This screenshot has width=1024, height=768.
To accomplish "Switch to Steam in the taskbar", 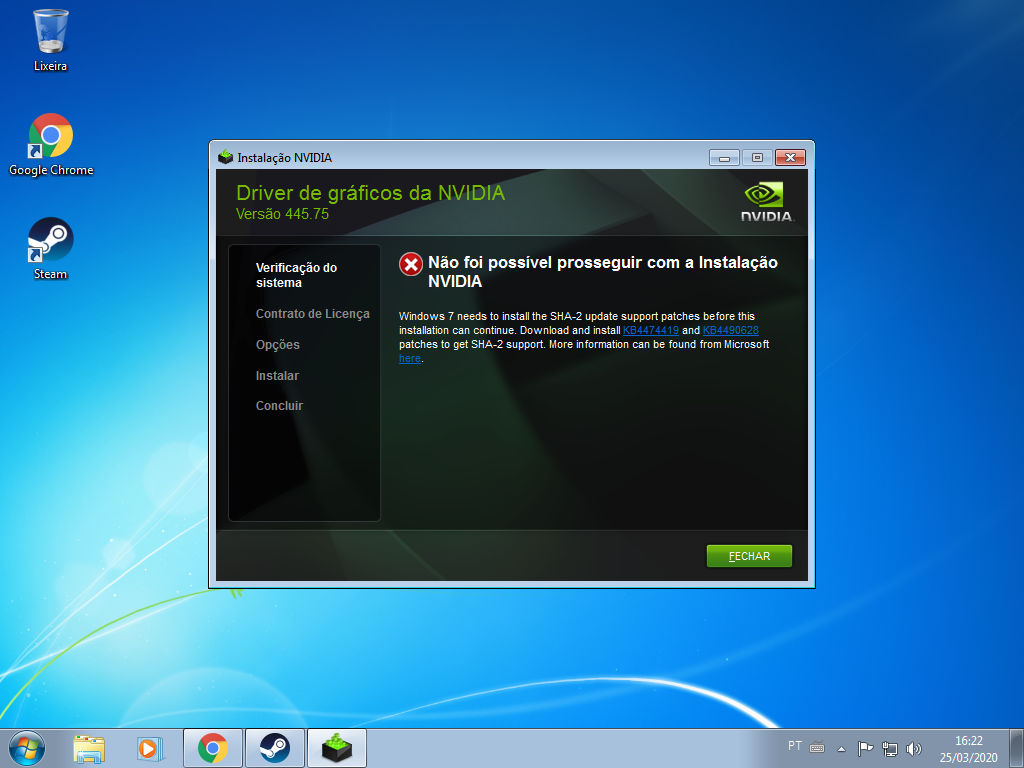I will 274,748.
